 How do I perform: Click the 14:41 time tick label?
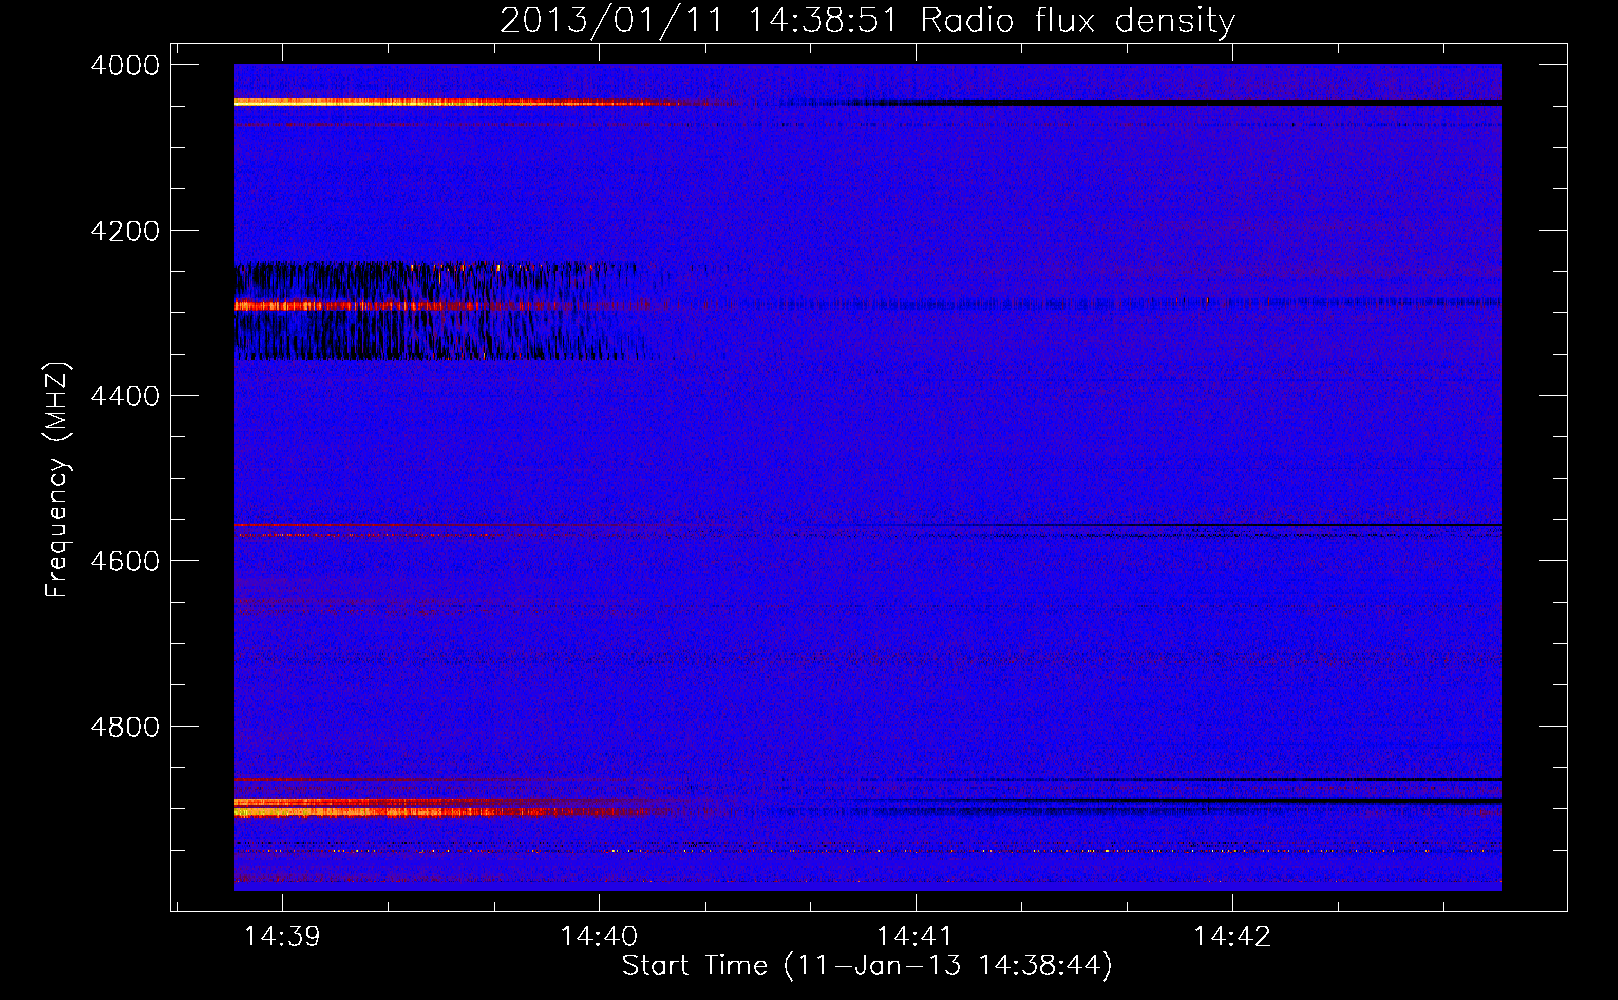(x=915, y=937)
